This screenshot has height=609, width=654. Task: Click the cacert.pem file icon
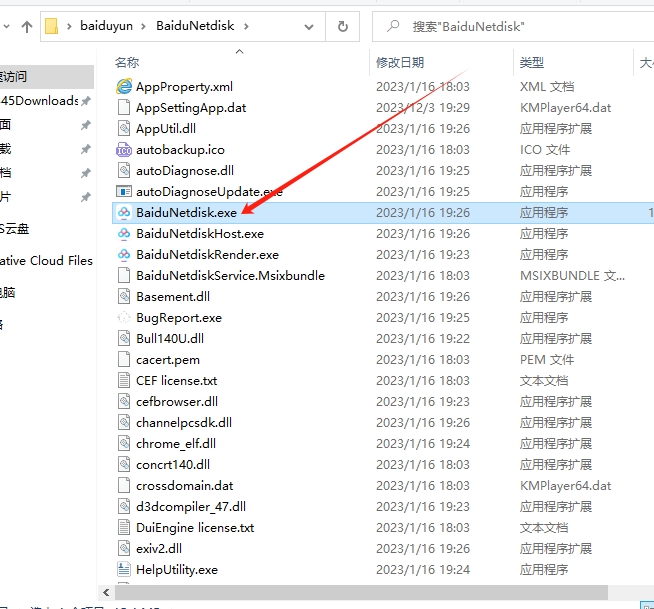click(124, 360)
